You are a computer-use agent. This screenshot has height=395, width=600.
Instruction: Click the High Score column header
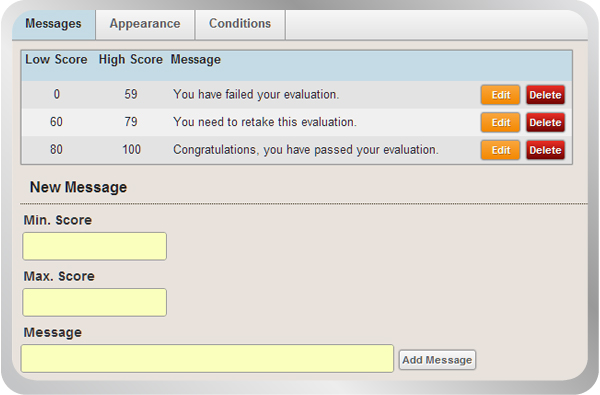pos(130,60)
